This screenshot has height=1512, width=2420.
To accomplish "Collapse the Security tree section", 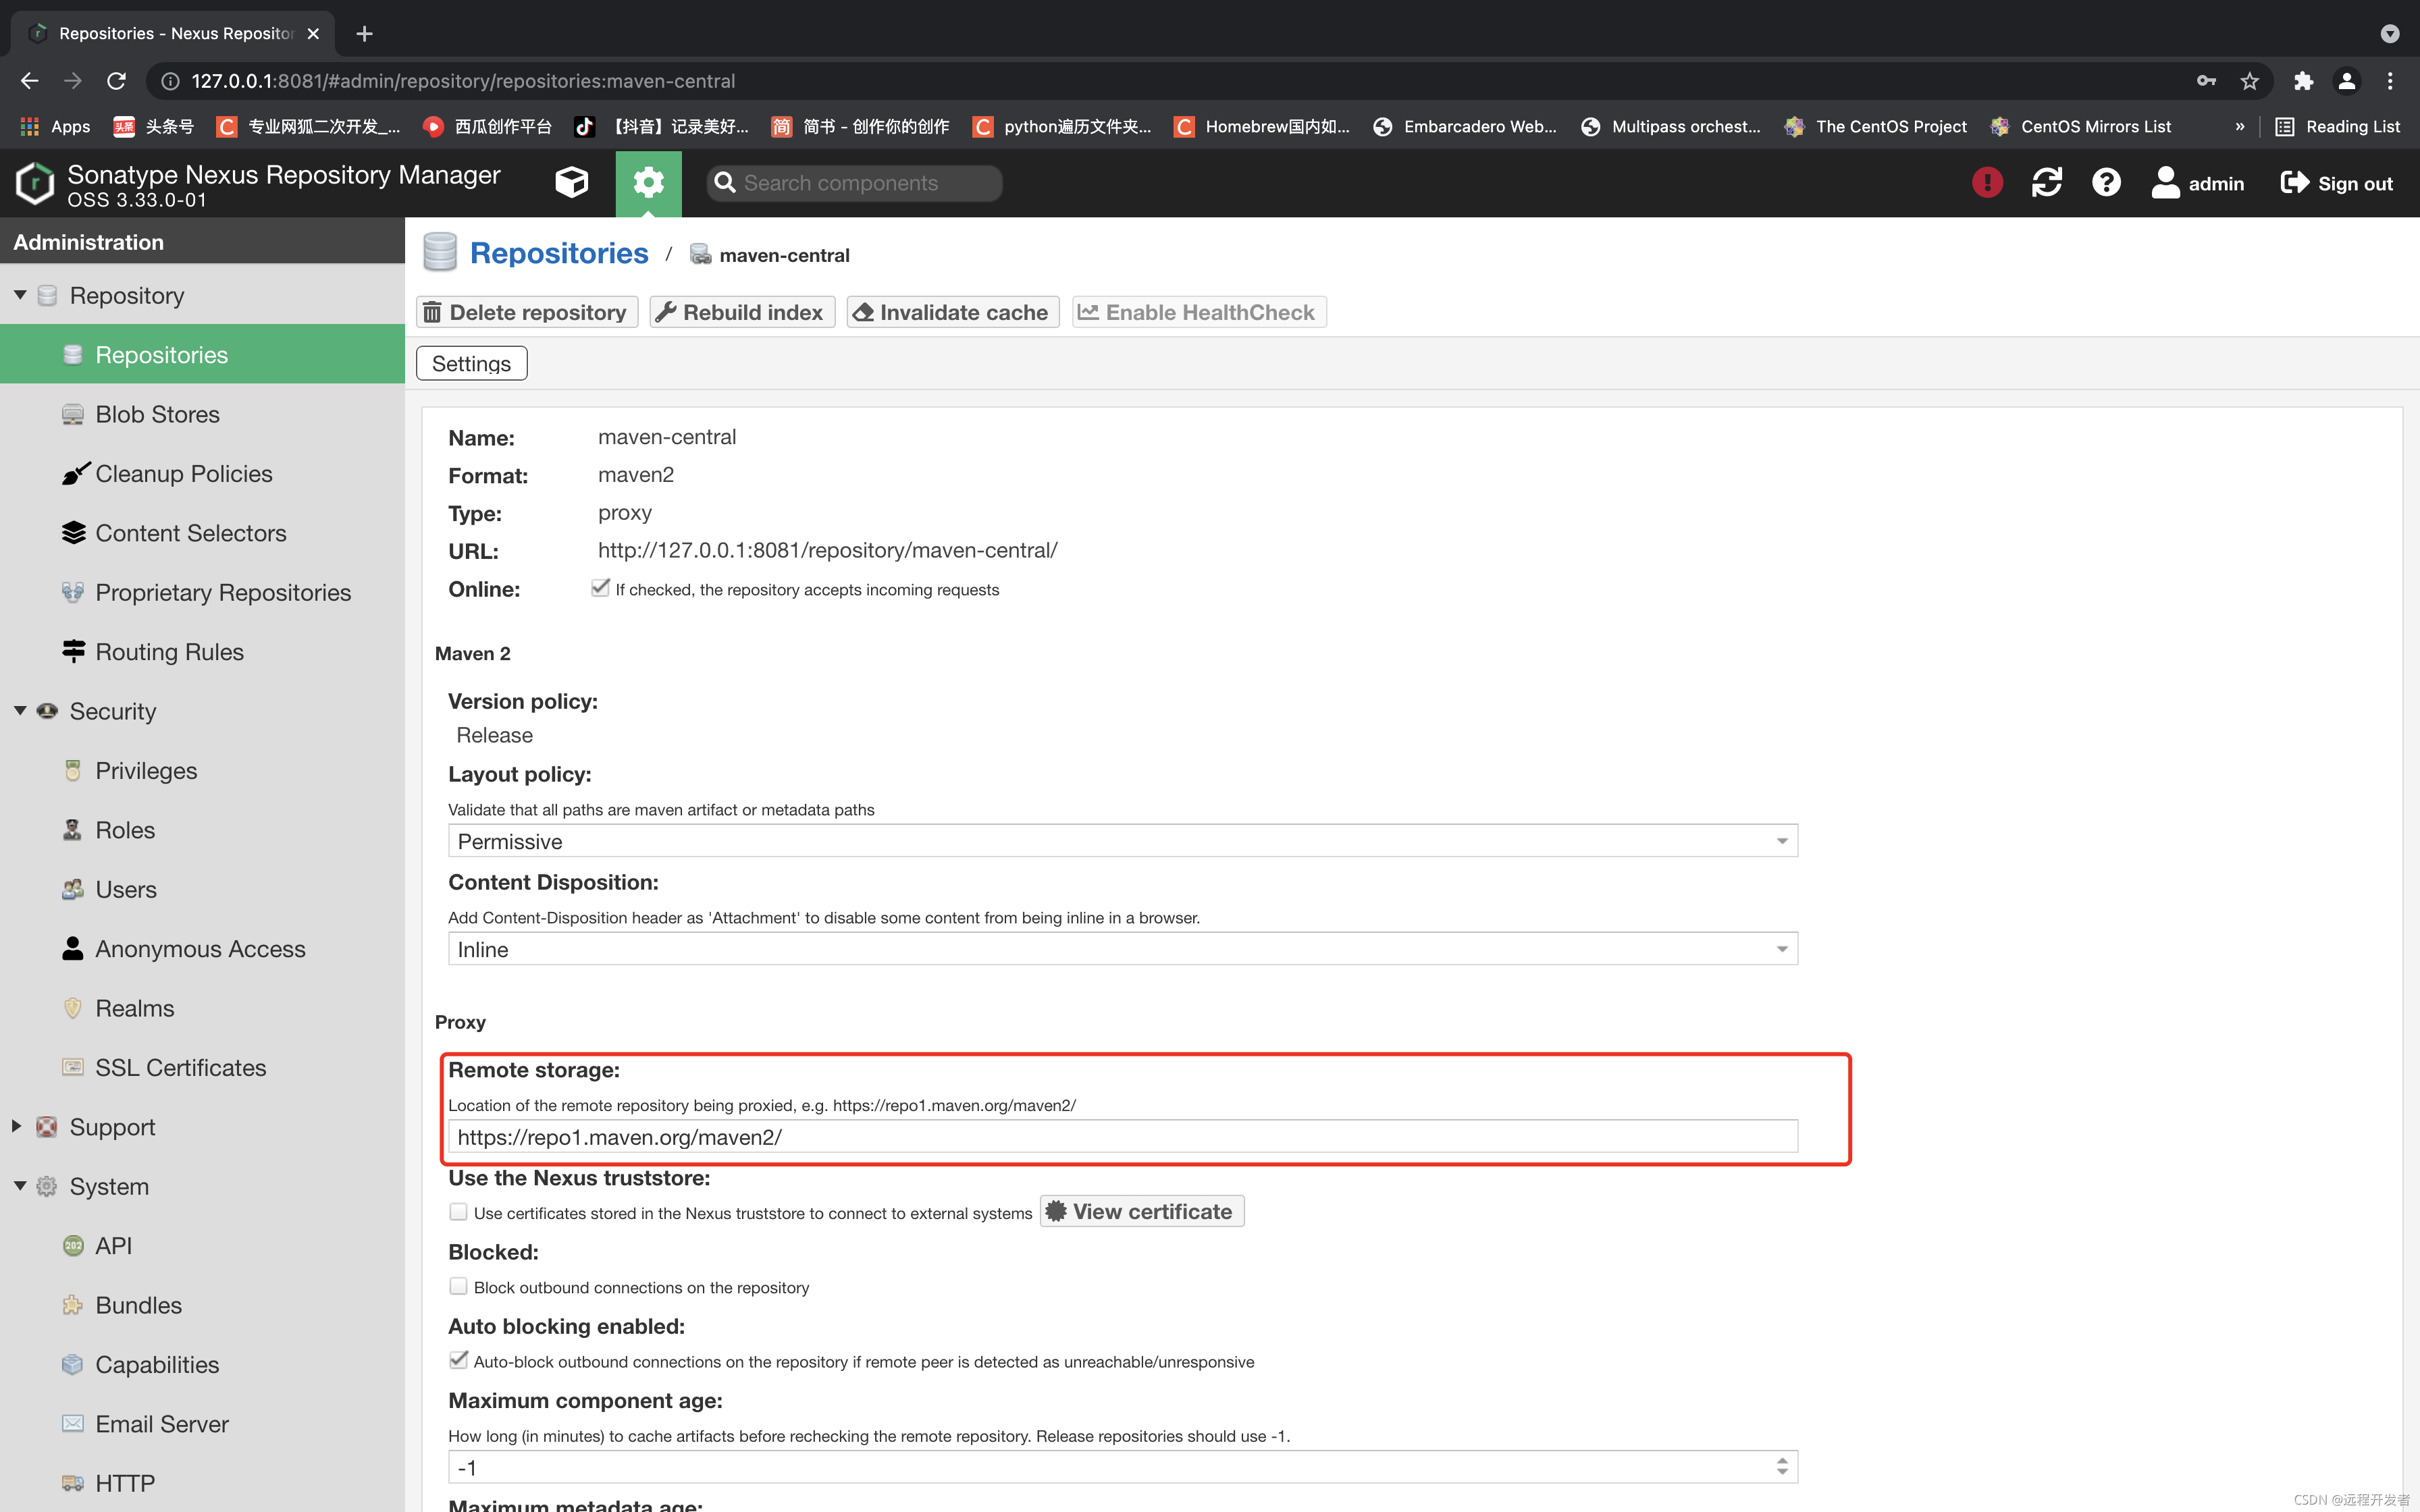I will click(20, 711).
